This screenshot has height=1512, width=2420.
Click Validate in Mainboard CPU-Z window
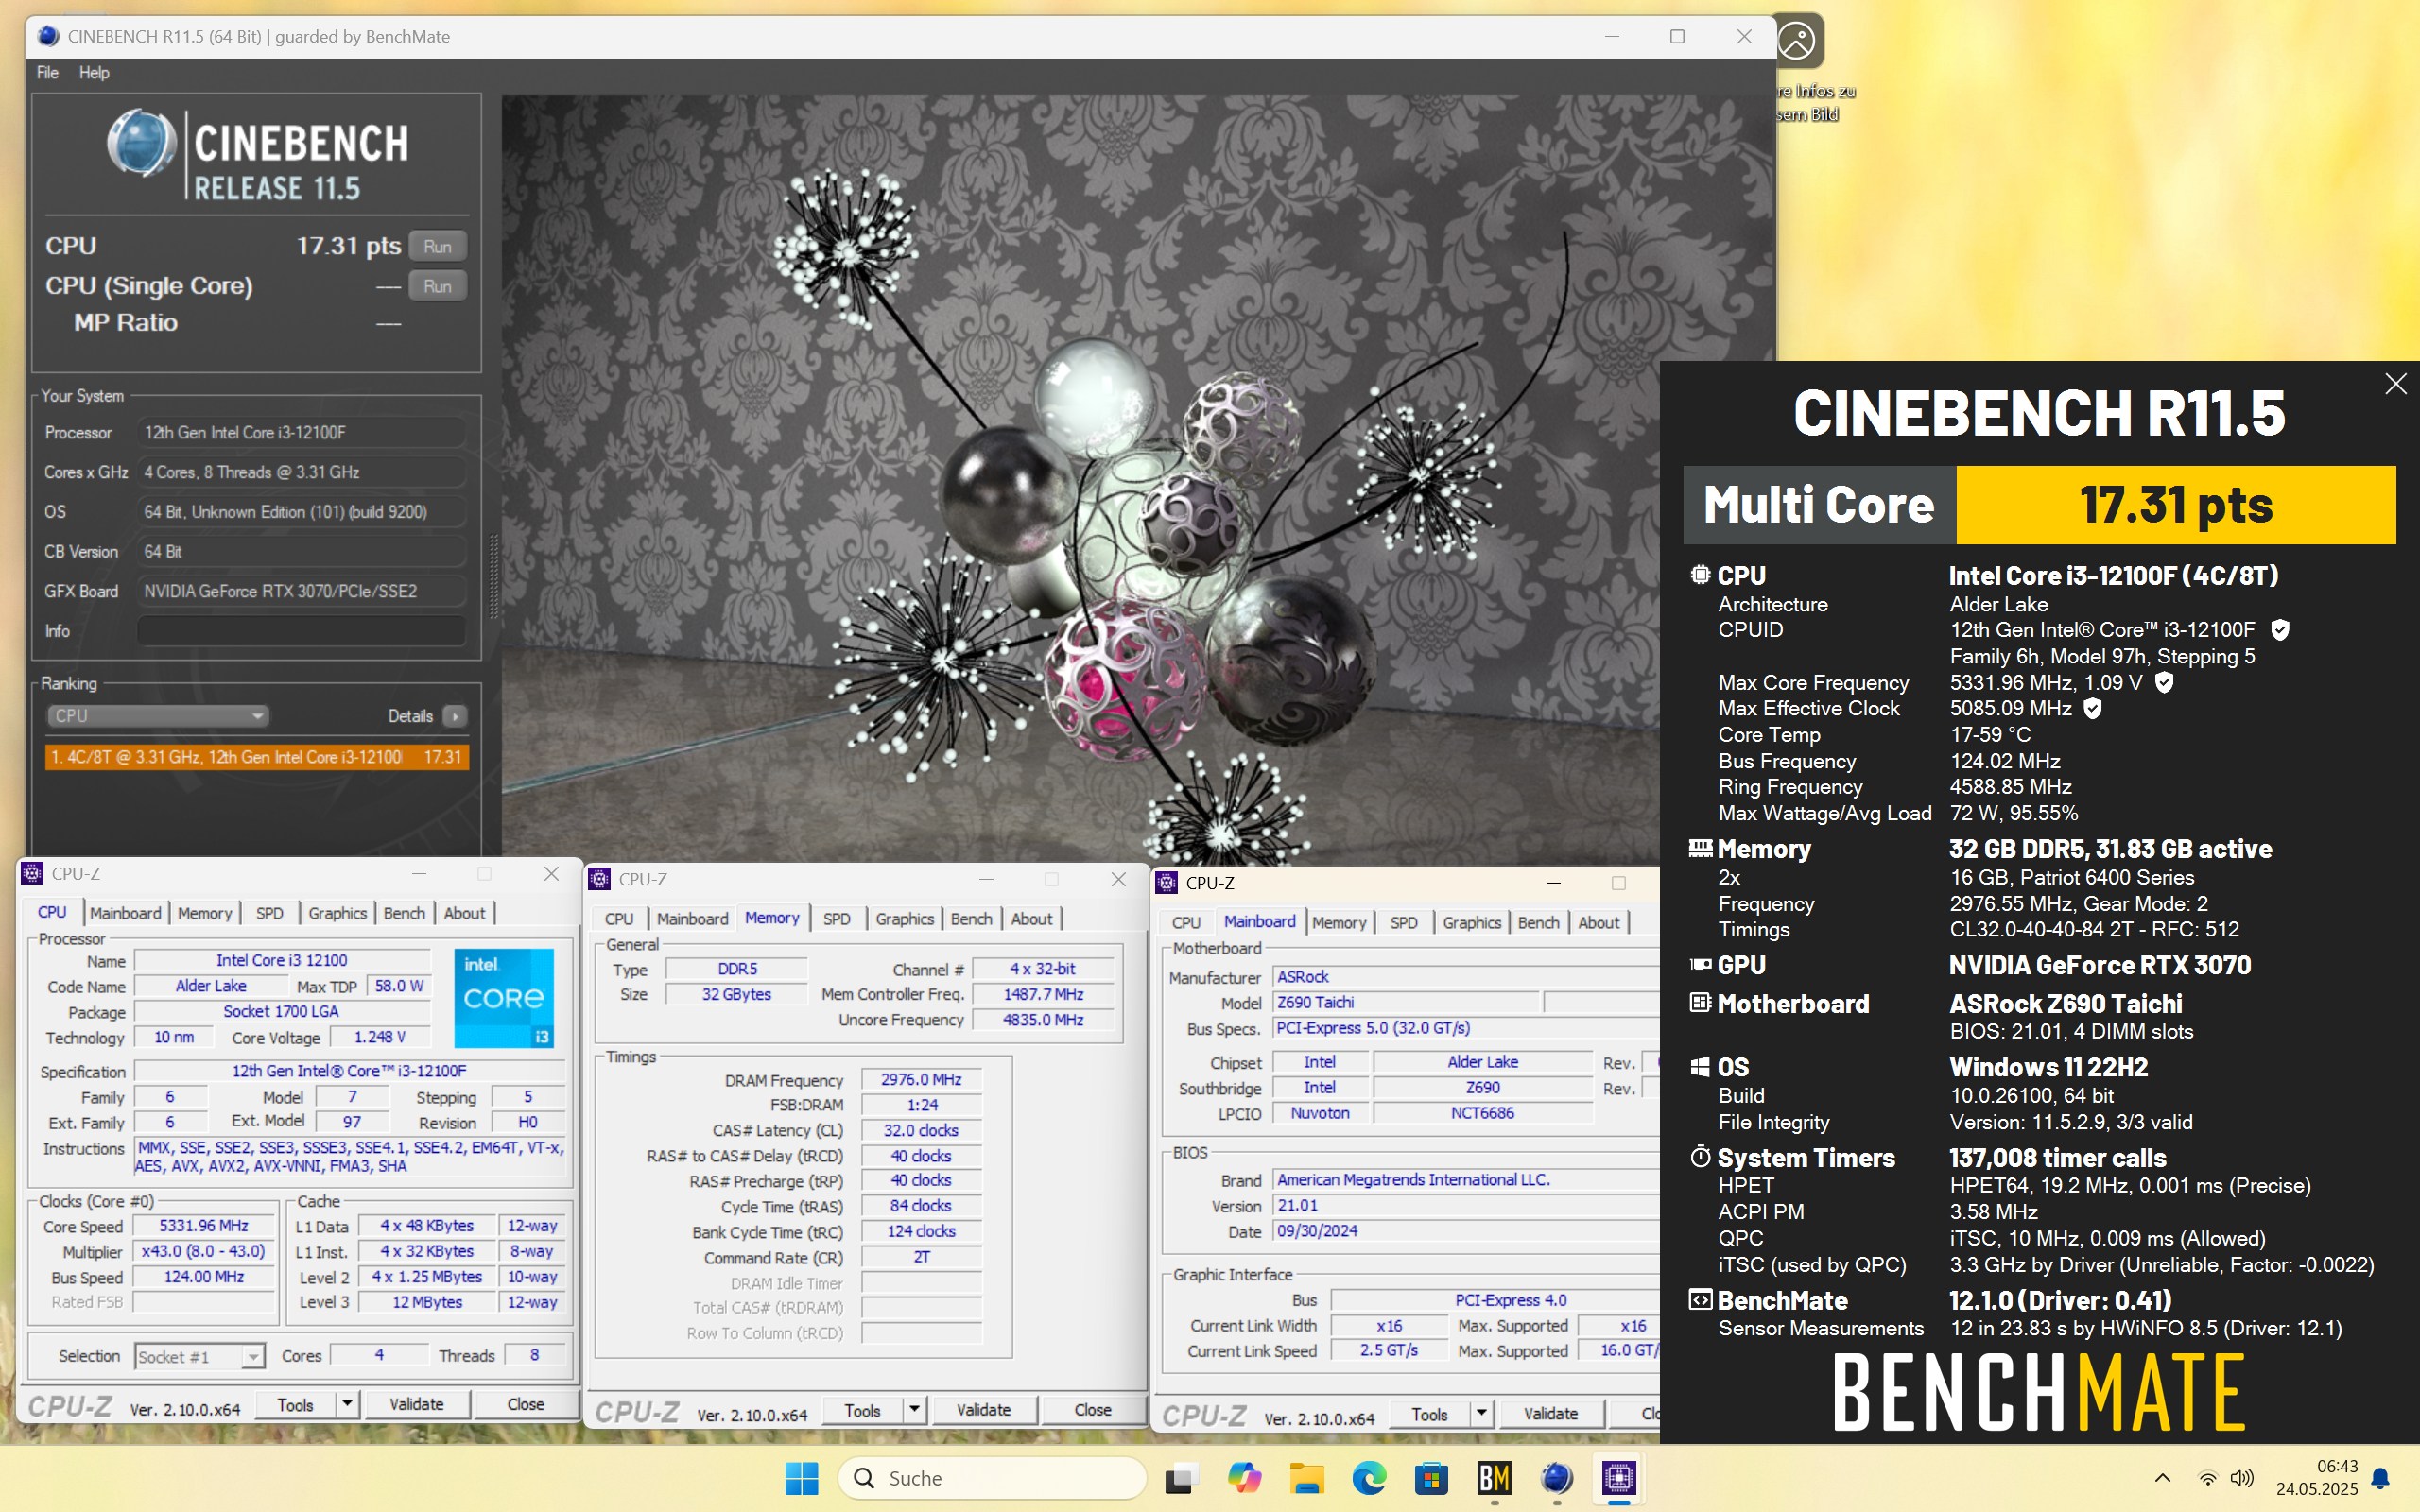(1550, 1414)
